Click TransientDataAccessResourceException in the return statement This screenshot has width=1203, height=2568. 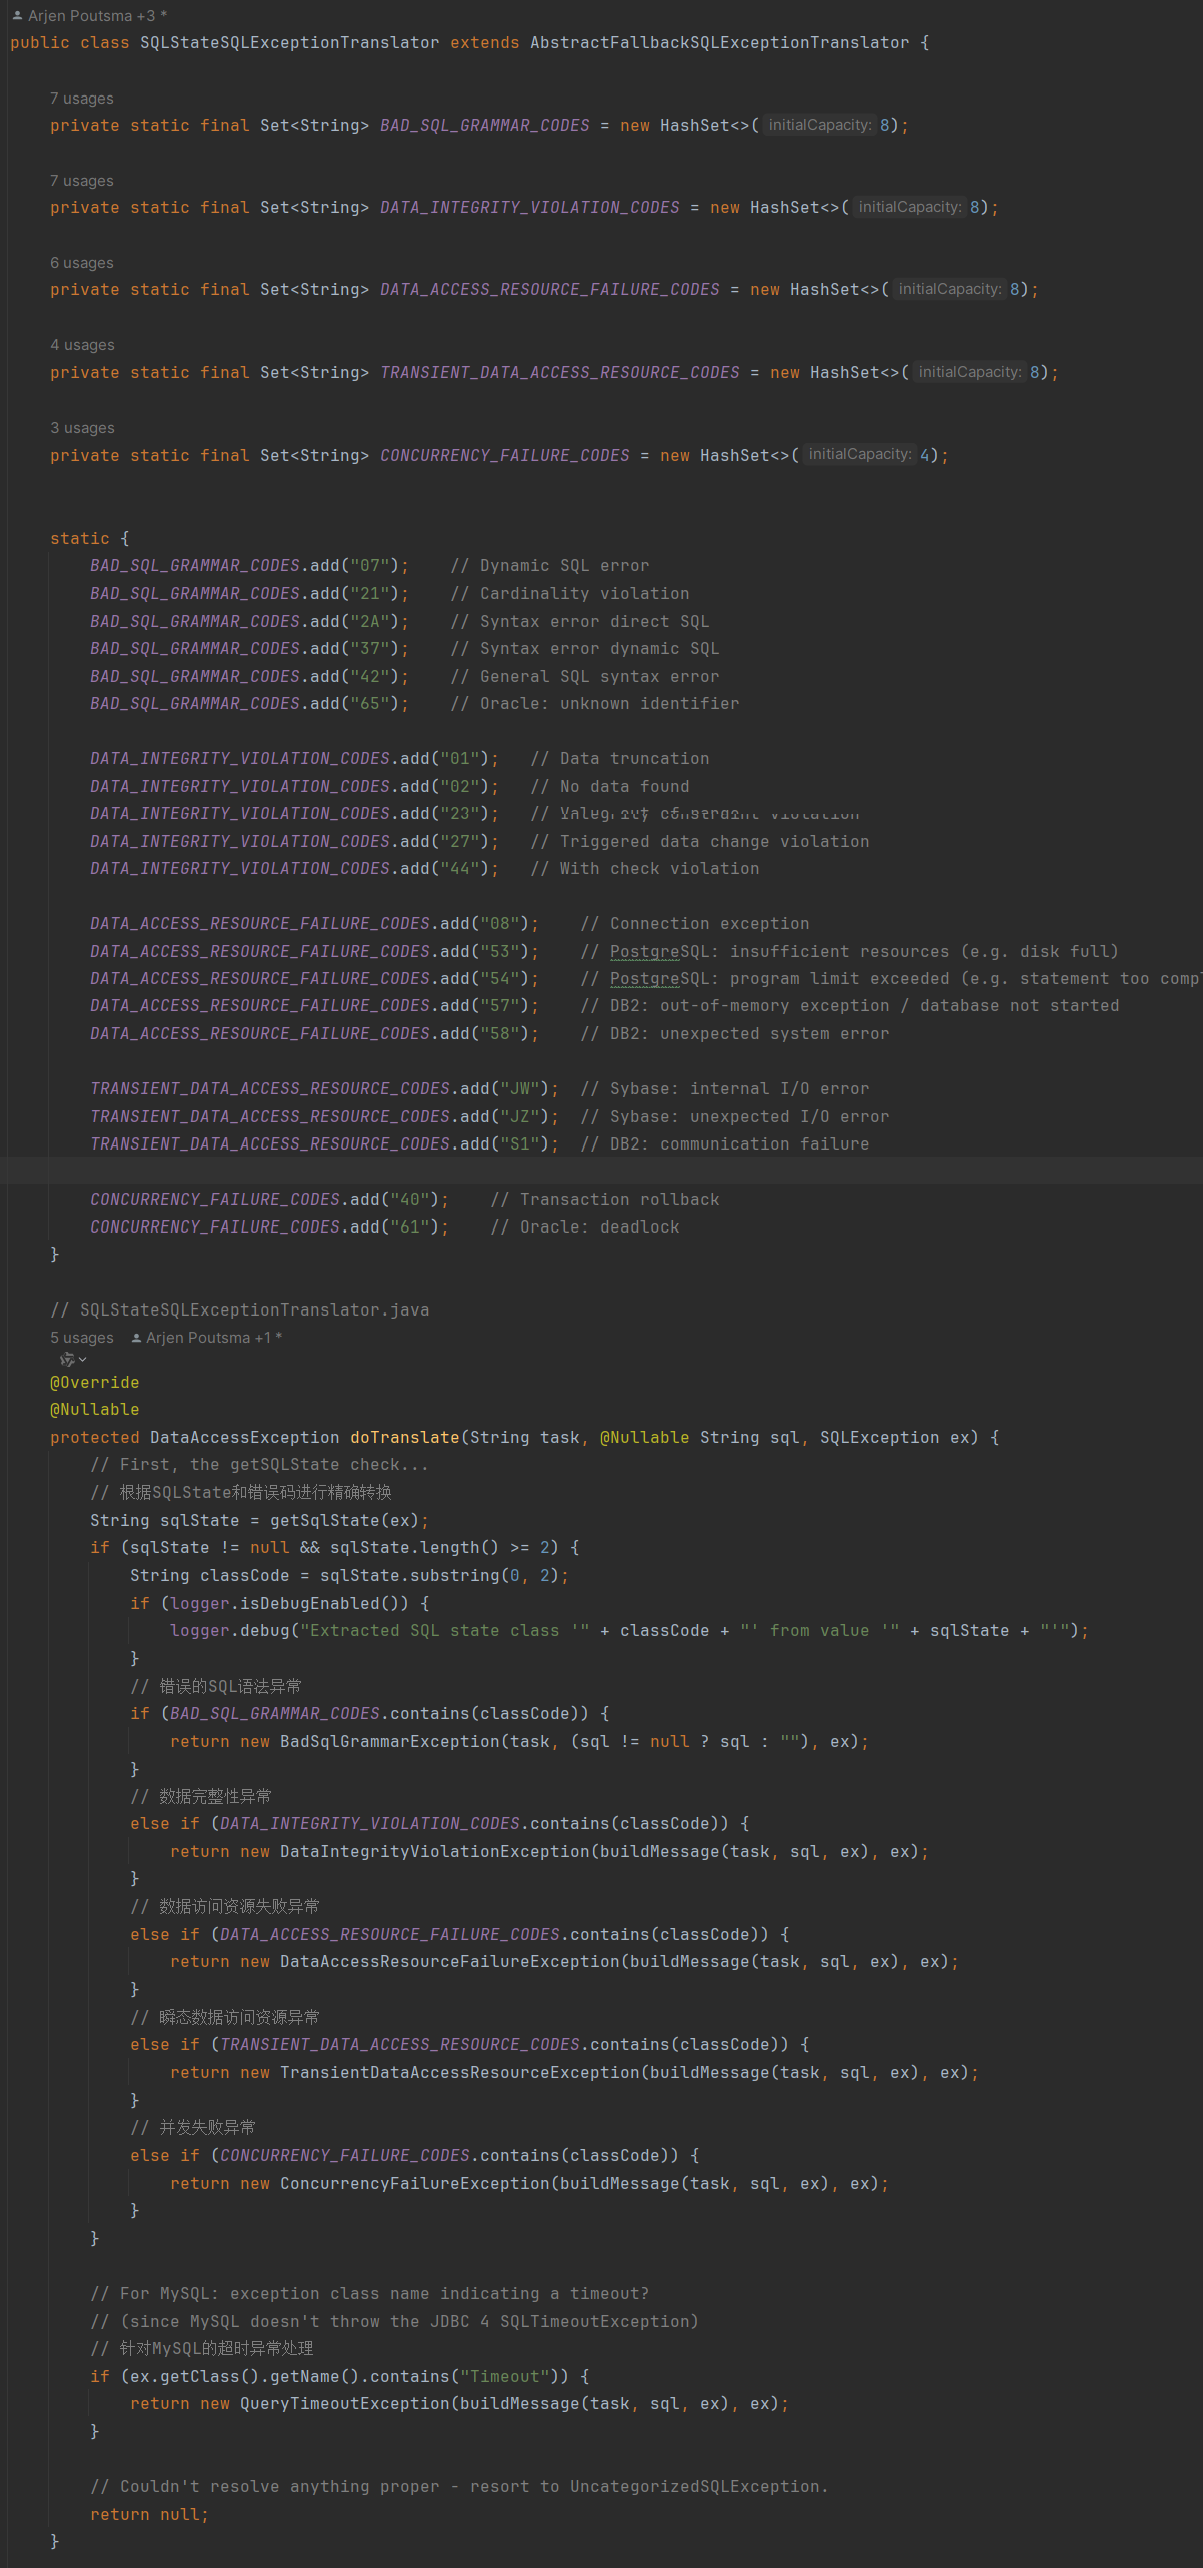460,2073
